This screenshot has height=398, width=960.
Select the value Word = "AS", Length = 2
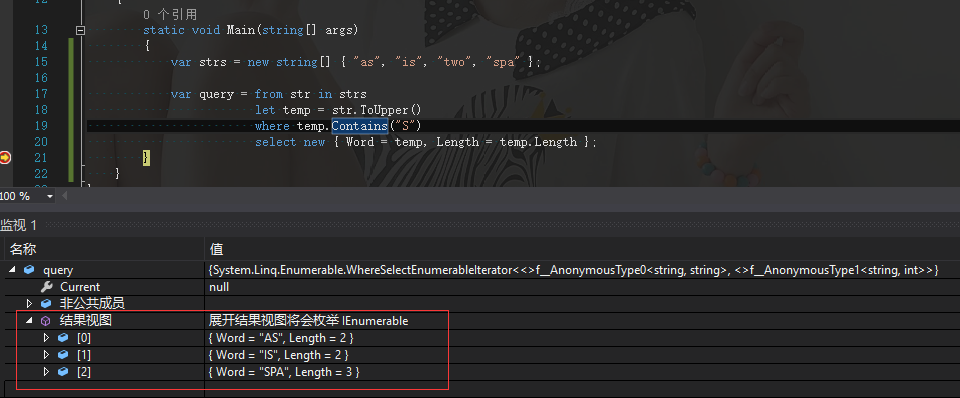(x=281, y=337)
